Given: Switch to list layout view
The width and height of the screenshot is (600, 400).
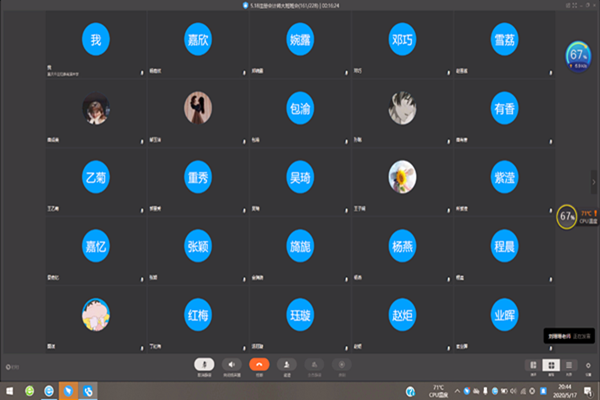Looking at the screenshot, I should tap(569, 366).
